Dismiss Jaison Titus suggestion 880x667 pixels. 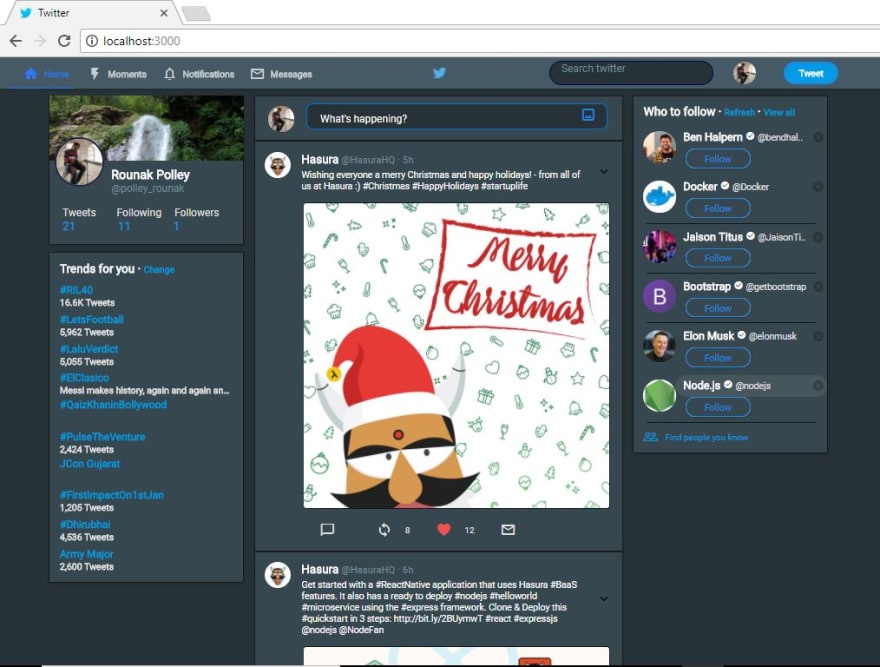pos(818,237)
